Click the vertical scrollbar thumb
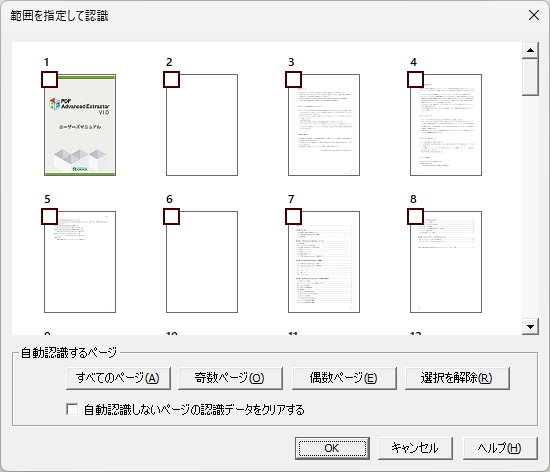The image size is (550, 472). (x=530, y=77)
